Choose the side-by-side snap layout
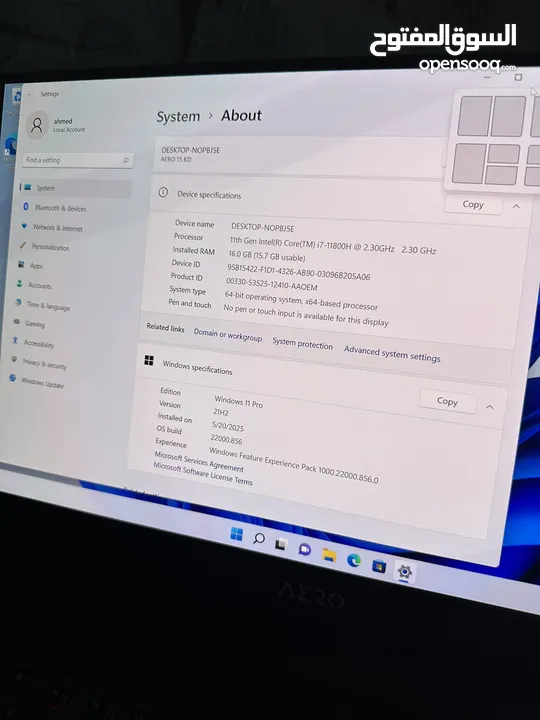Viewport: 540px width, 720px height. (491, 116)
